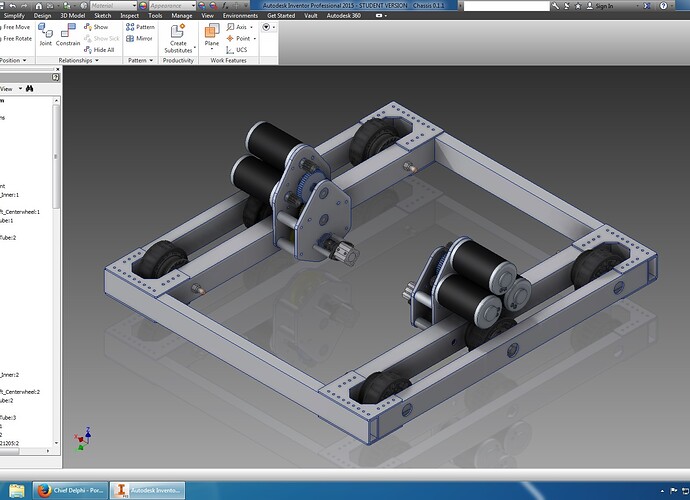Click Show relationships

96,27
